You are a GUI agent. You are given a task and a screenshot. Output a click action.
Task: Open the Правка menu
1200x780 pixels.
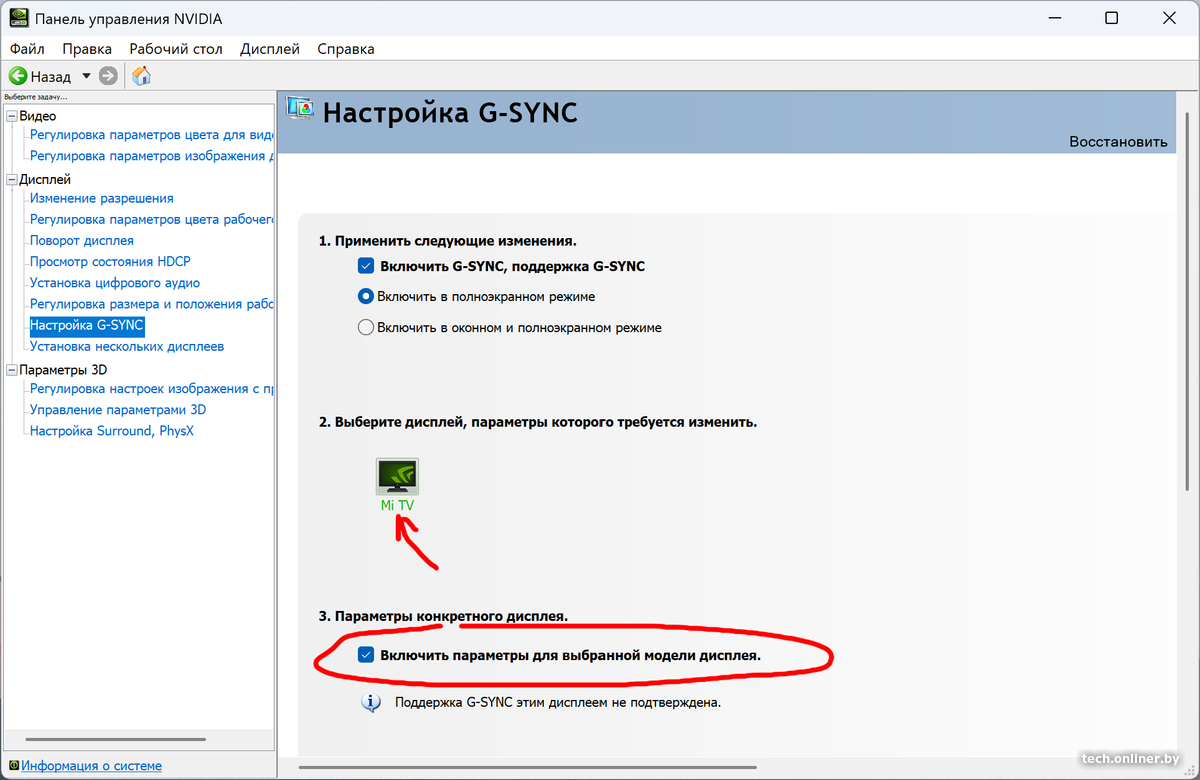(x=87, y=48)
